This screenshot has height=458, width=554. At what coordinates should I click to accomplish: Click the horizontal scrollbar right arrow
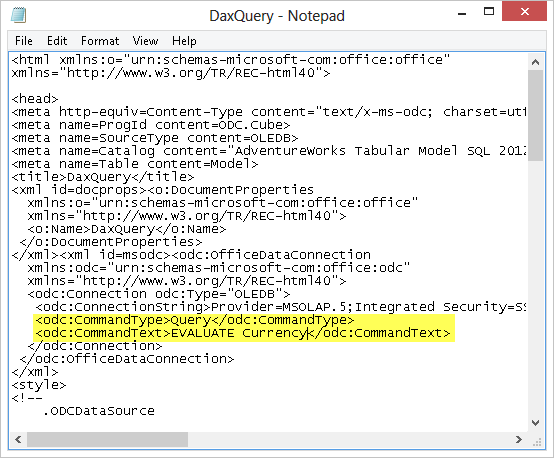click(519, 439)
